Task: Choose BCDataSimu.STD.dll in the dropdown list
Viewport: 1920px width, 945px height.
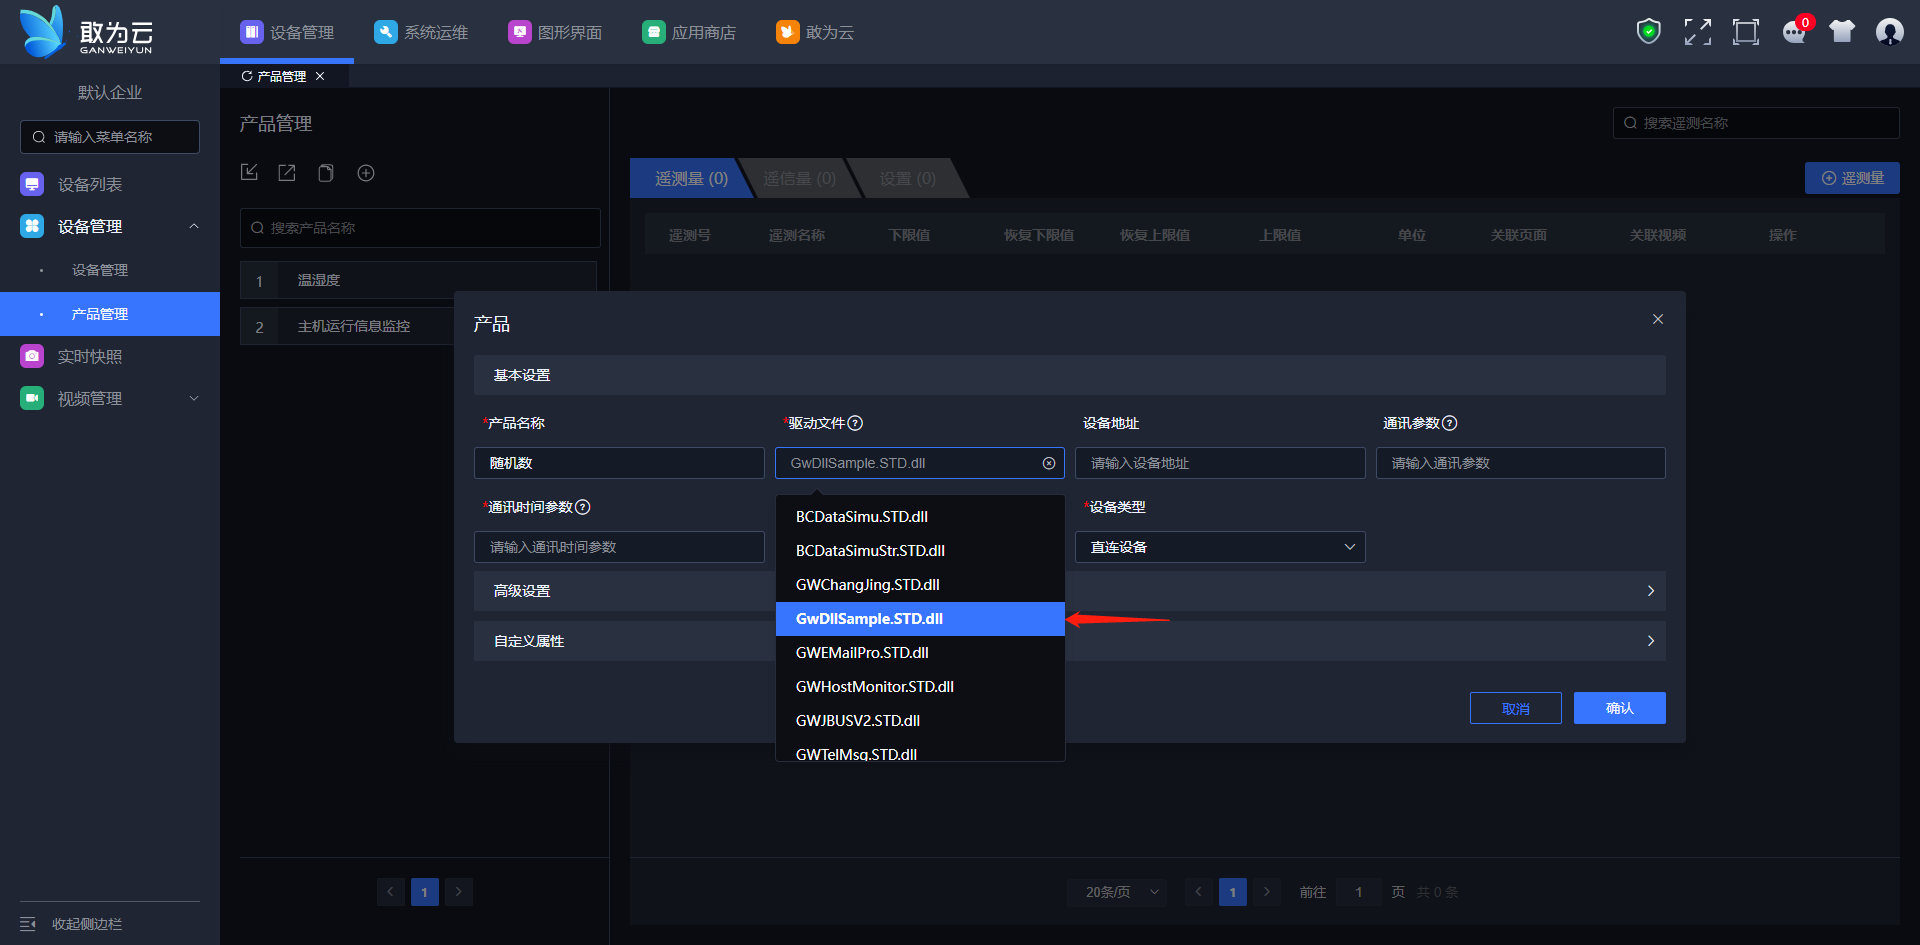Action: tap(861, 517)
